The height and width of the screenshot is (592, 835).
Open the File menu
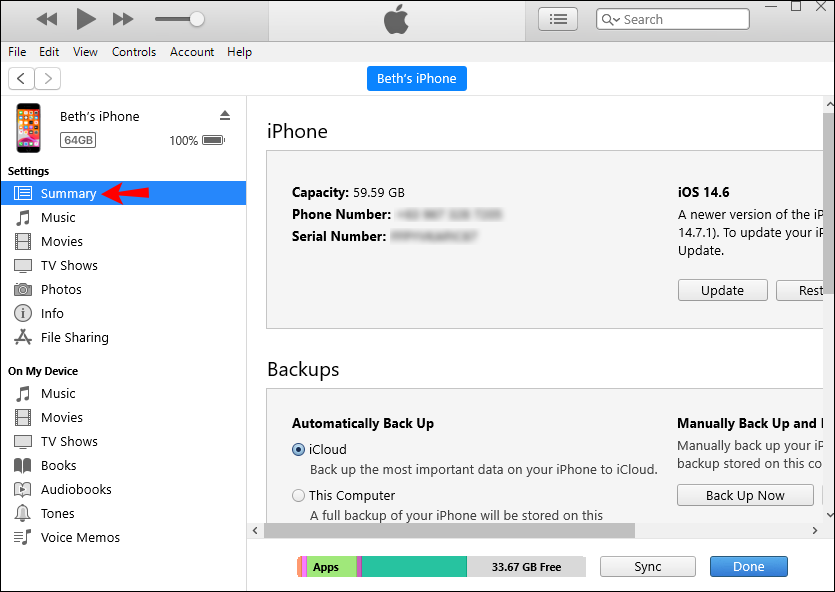pyautogui.click(x=17, y=52)
